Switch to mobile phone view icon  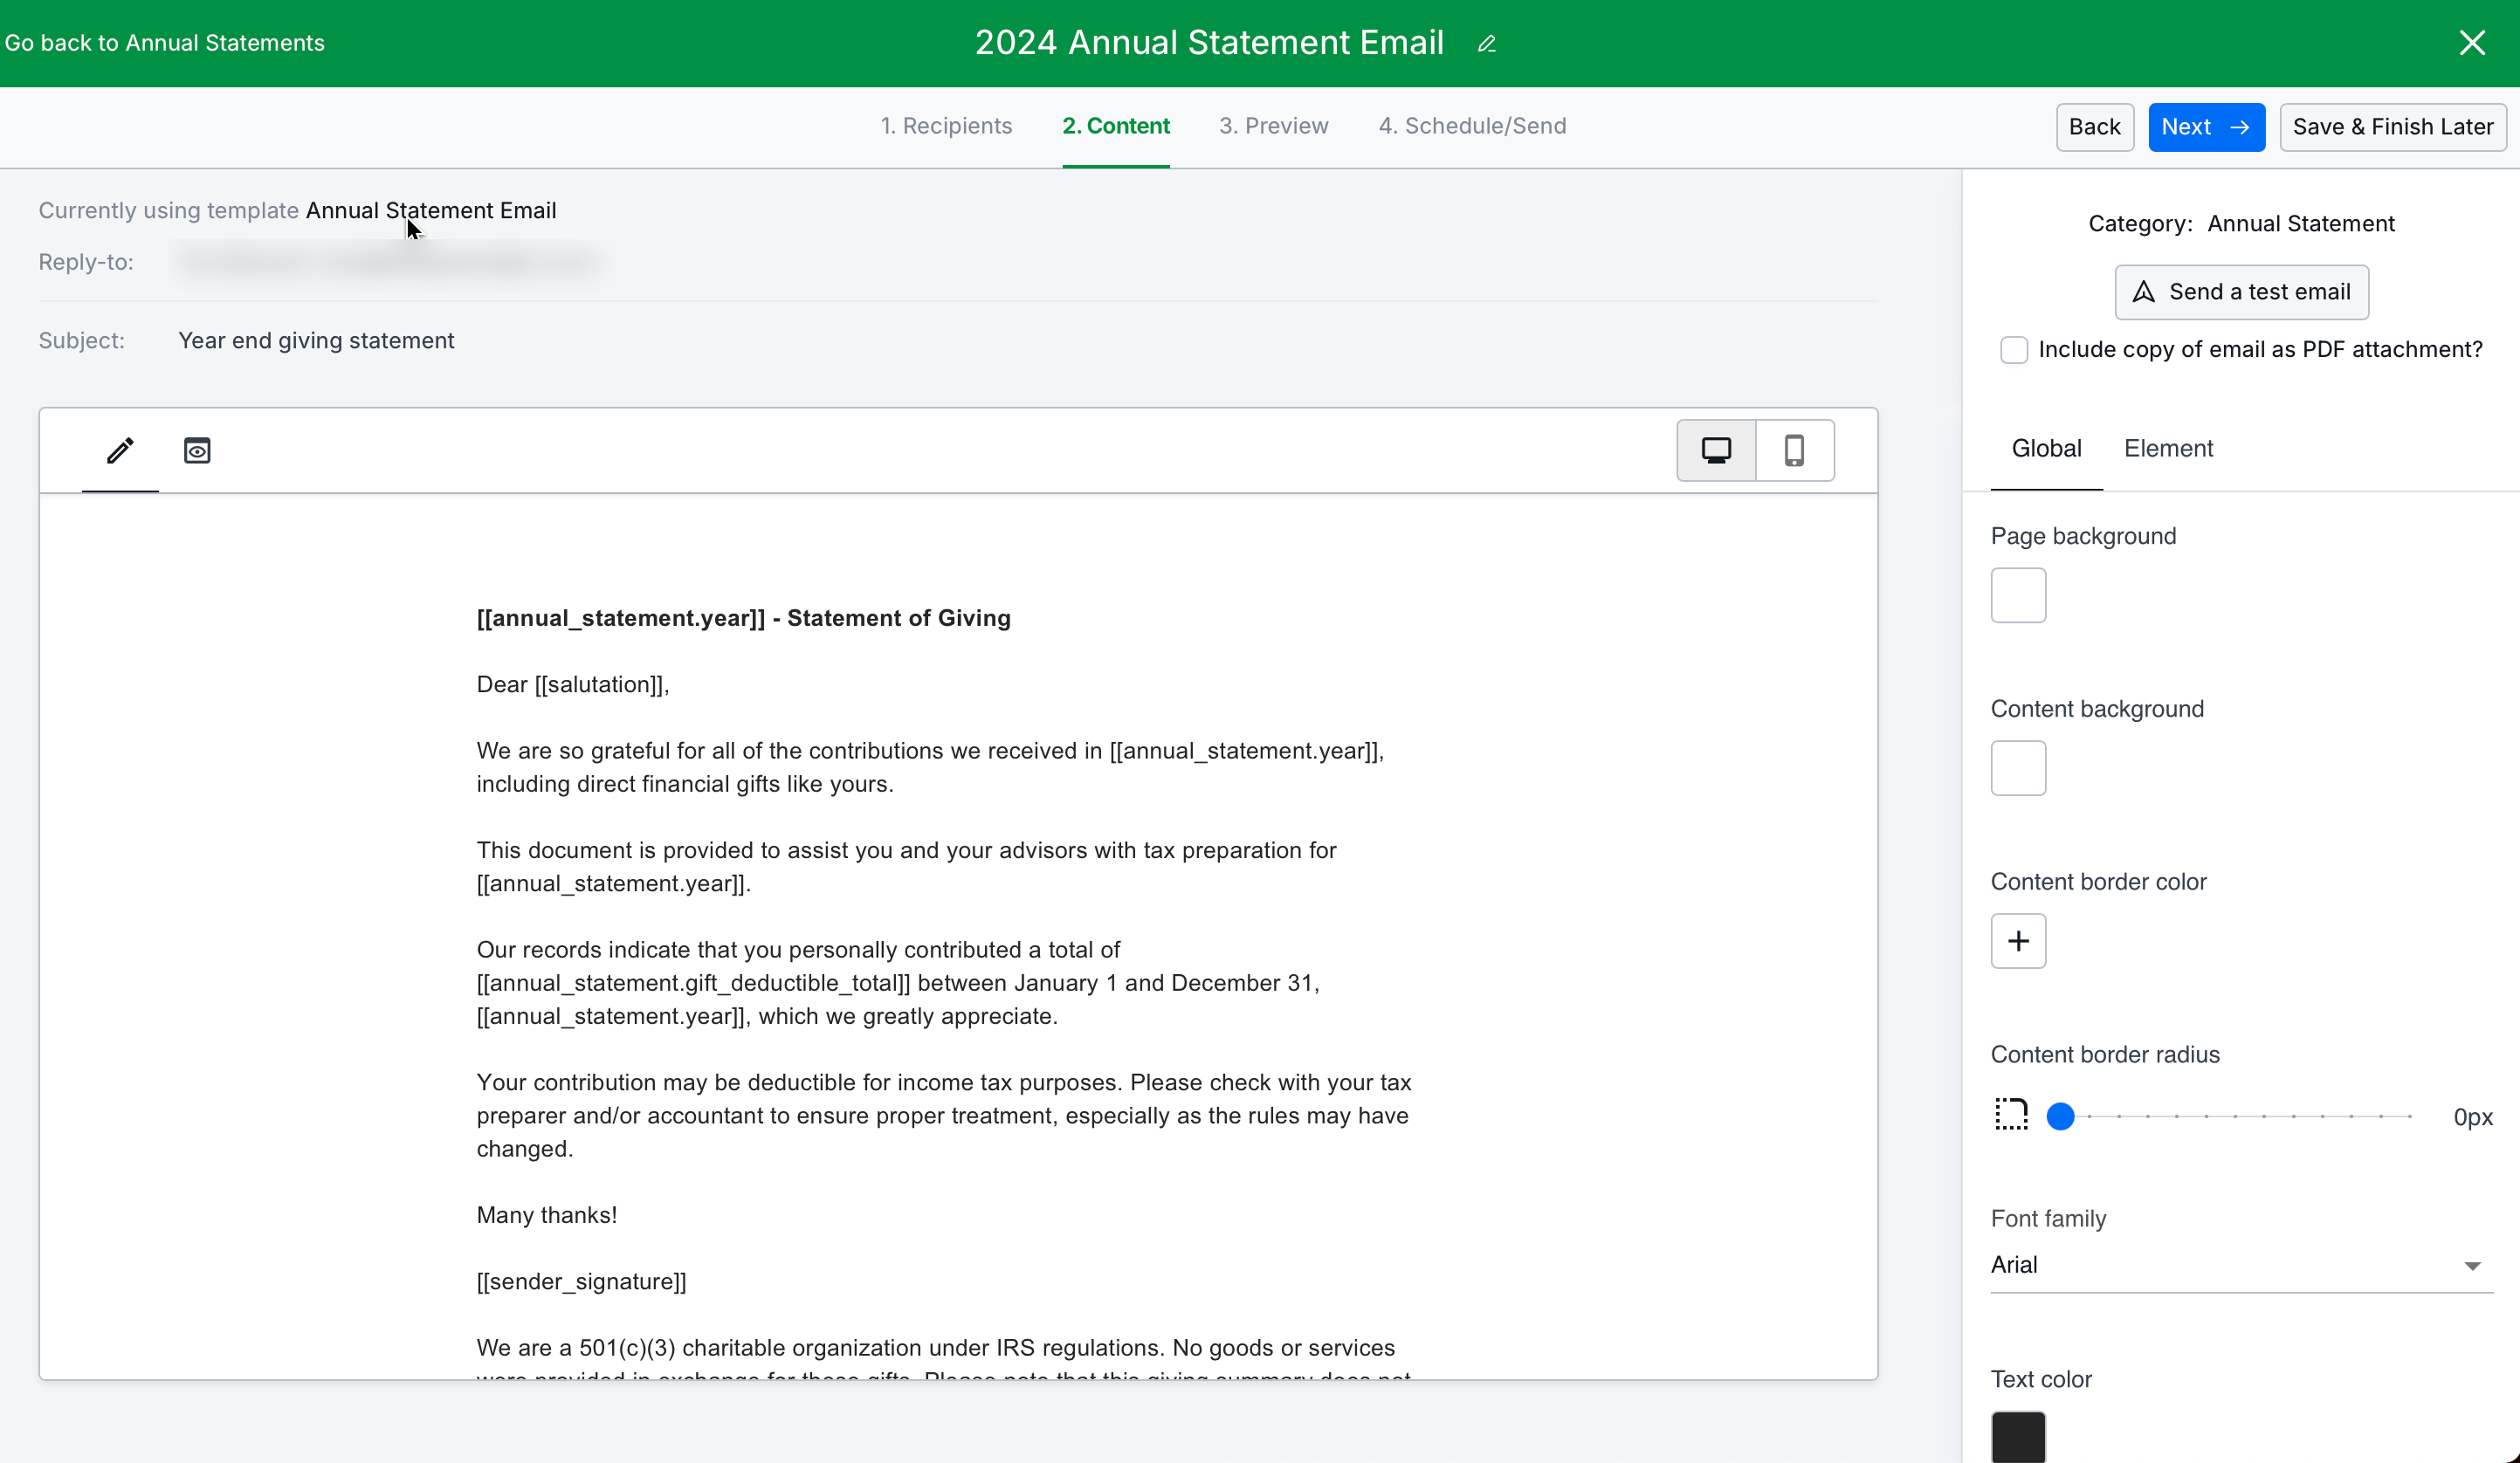(1794, 450)
